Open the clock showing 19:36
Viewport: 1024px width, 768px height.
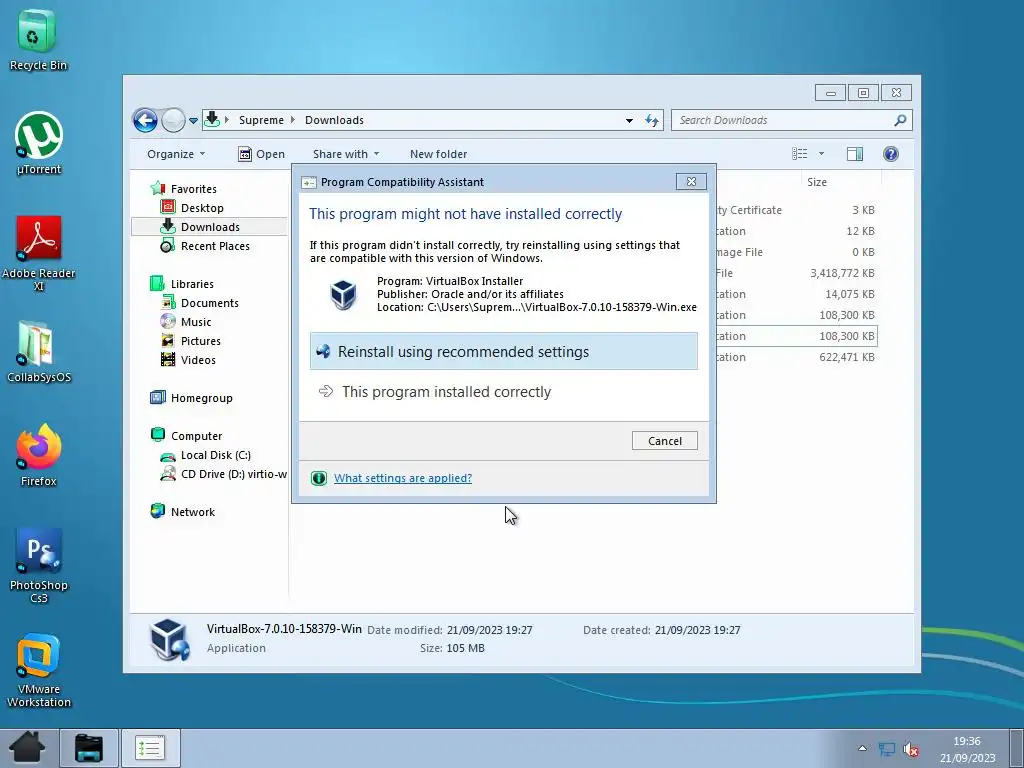pyautogui.click(x=967, y=749)
